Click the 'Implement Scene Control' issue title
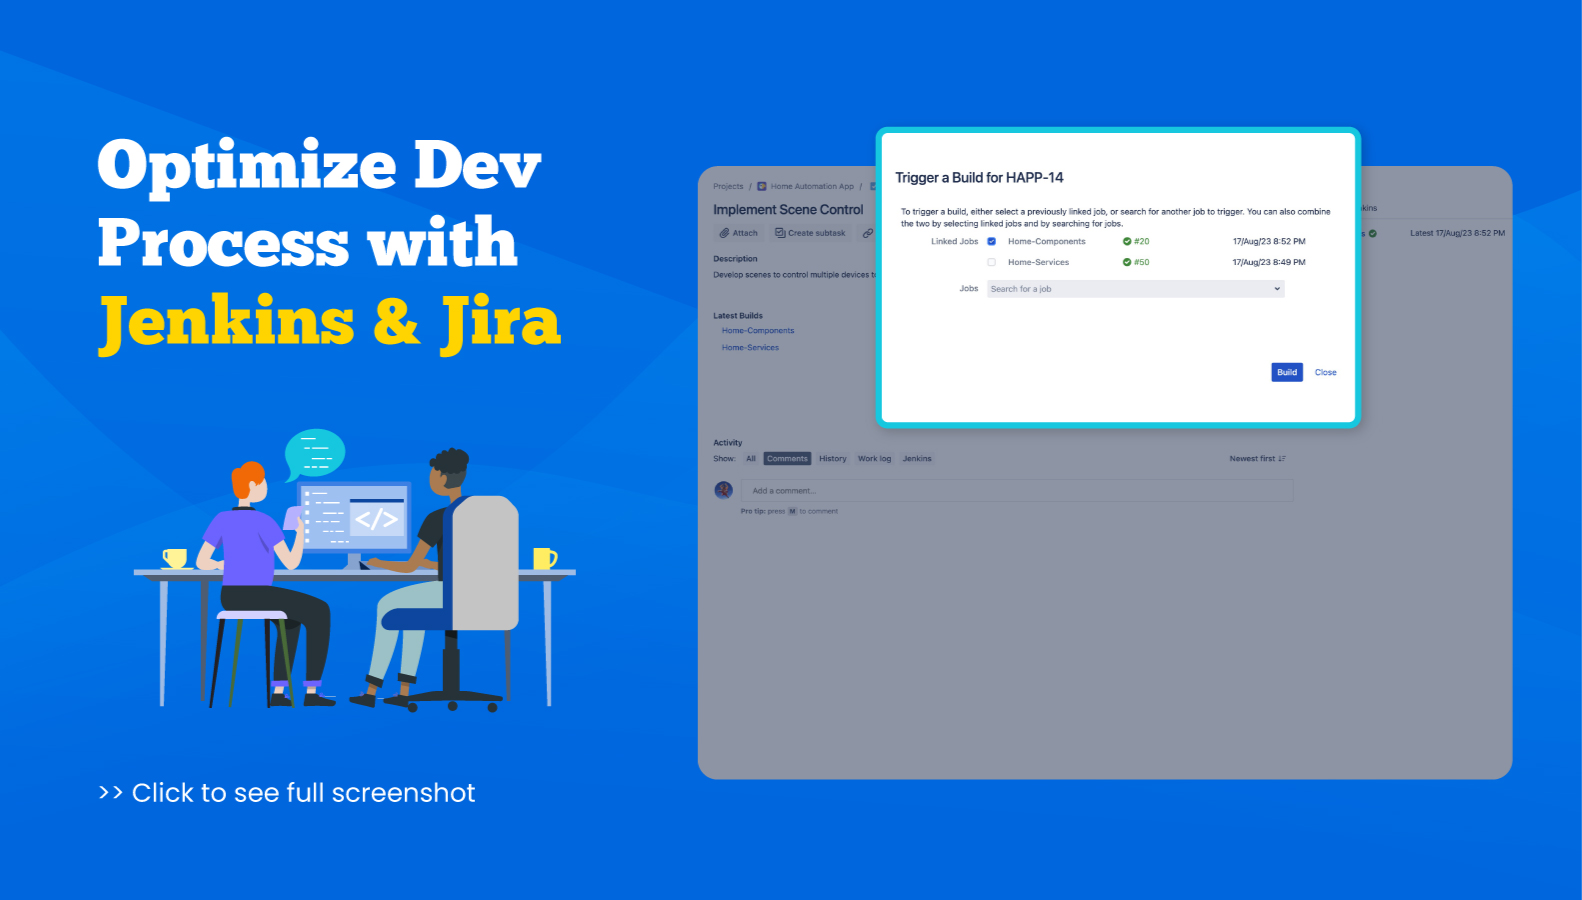Screen dimensions: 1582x900 788,210
